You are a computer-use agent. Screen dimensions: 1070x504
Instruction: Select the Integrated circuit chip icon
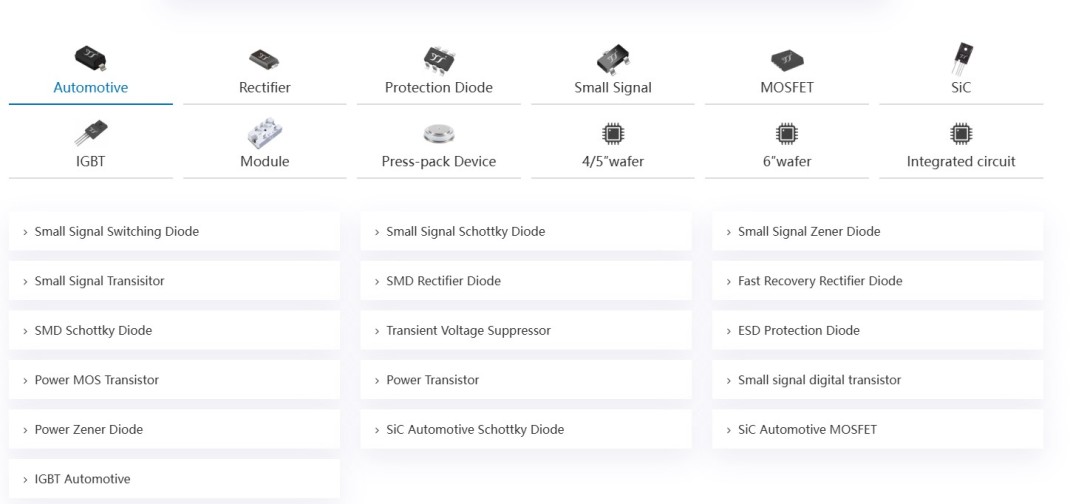click(961, 134)
